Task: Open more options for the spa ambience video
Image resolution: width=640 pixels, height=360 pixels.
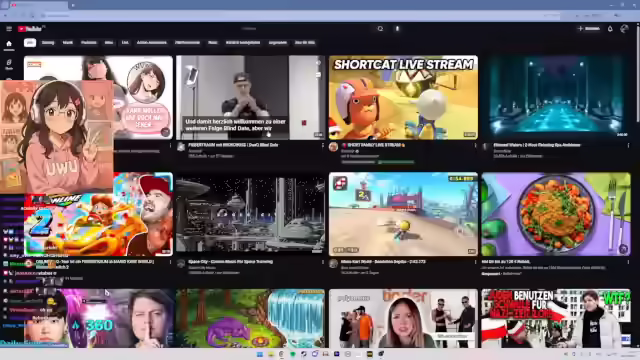Action: click(x=628, y=145)
